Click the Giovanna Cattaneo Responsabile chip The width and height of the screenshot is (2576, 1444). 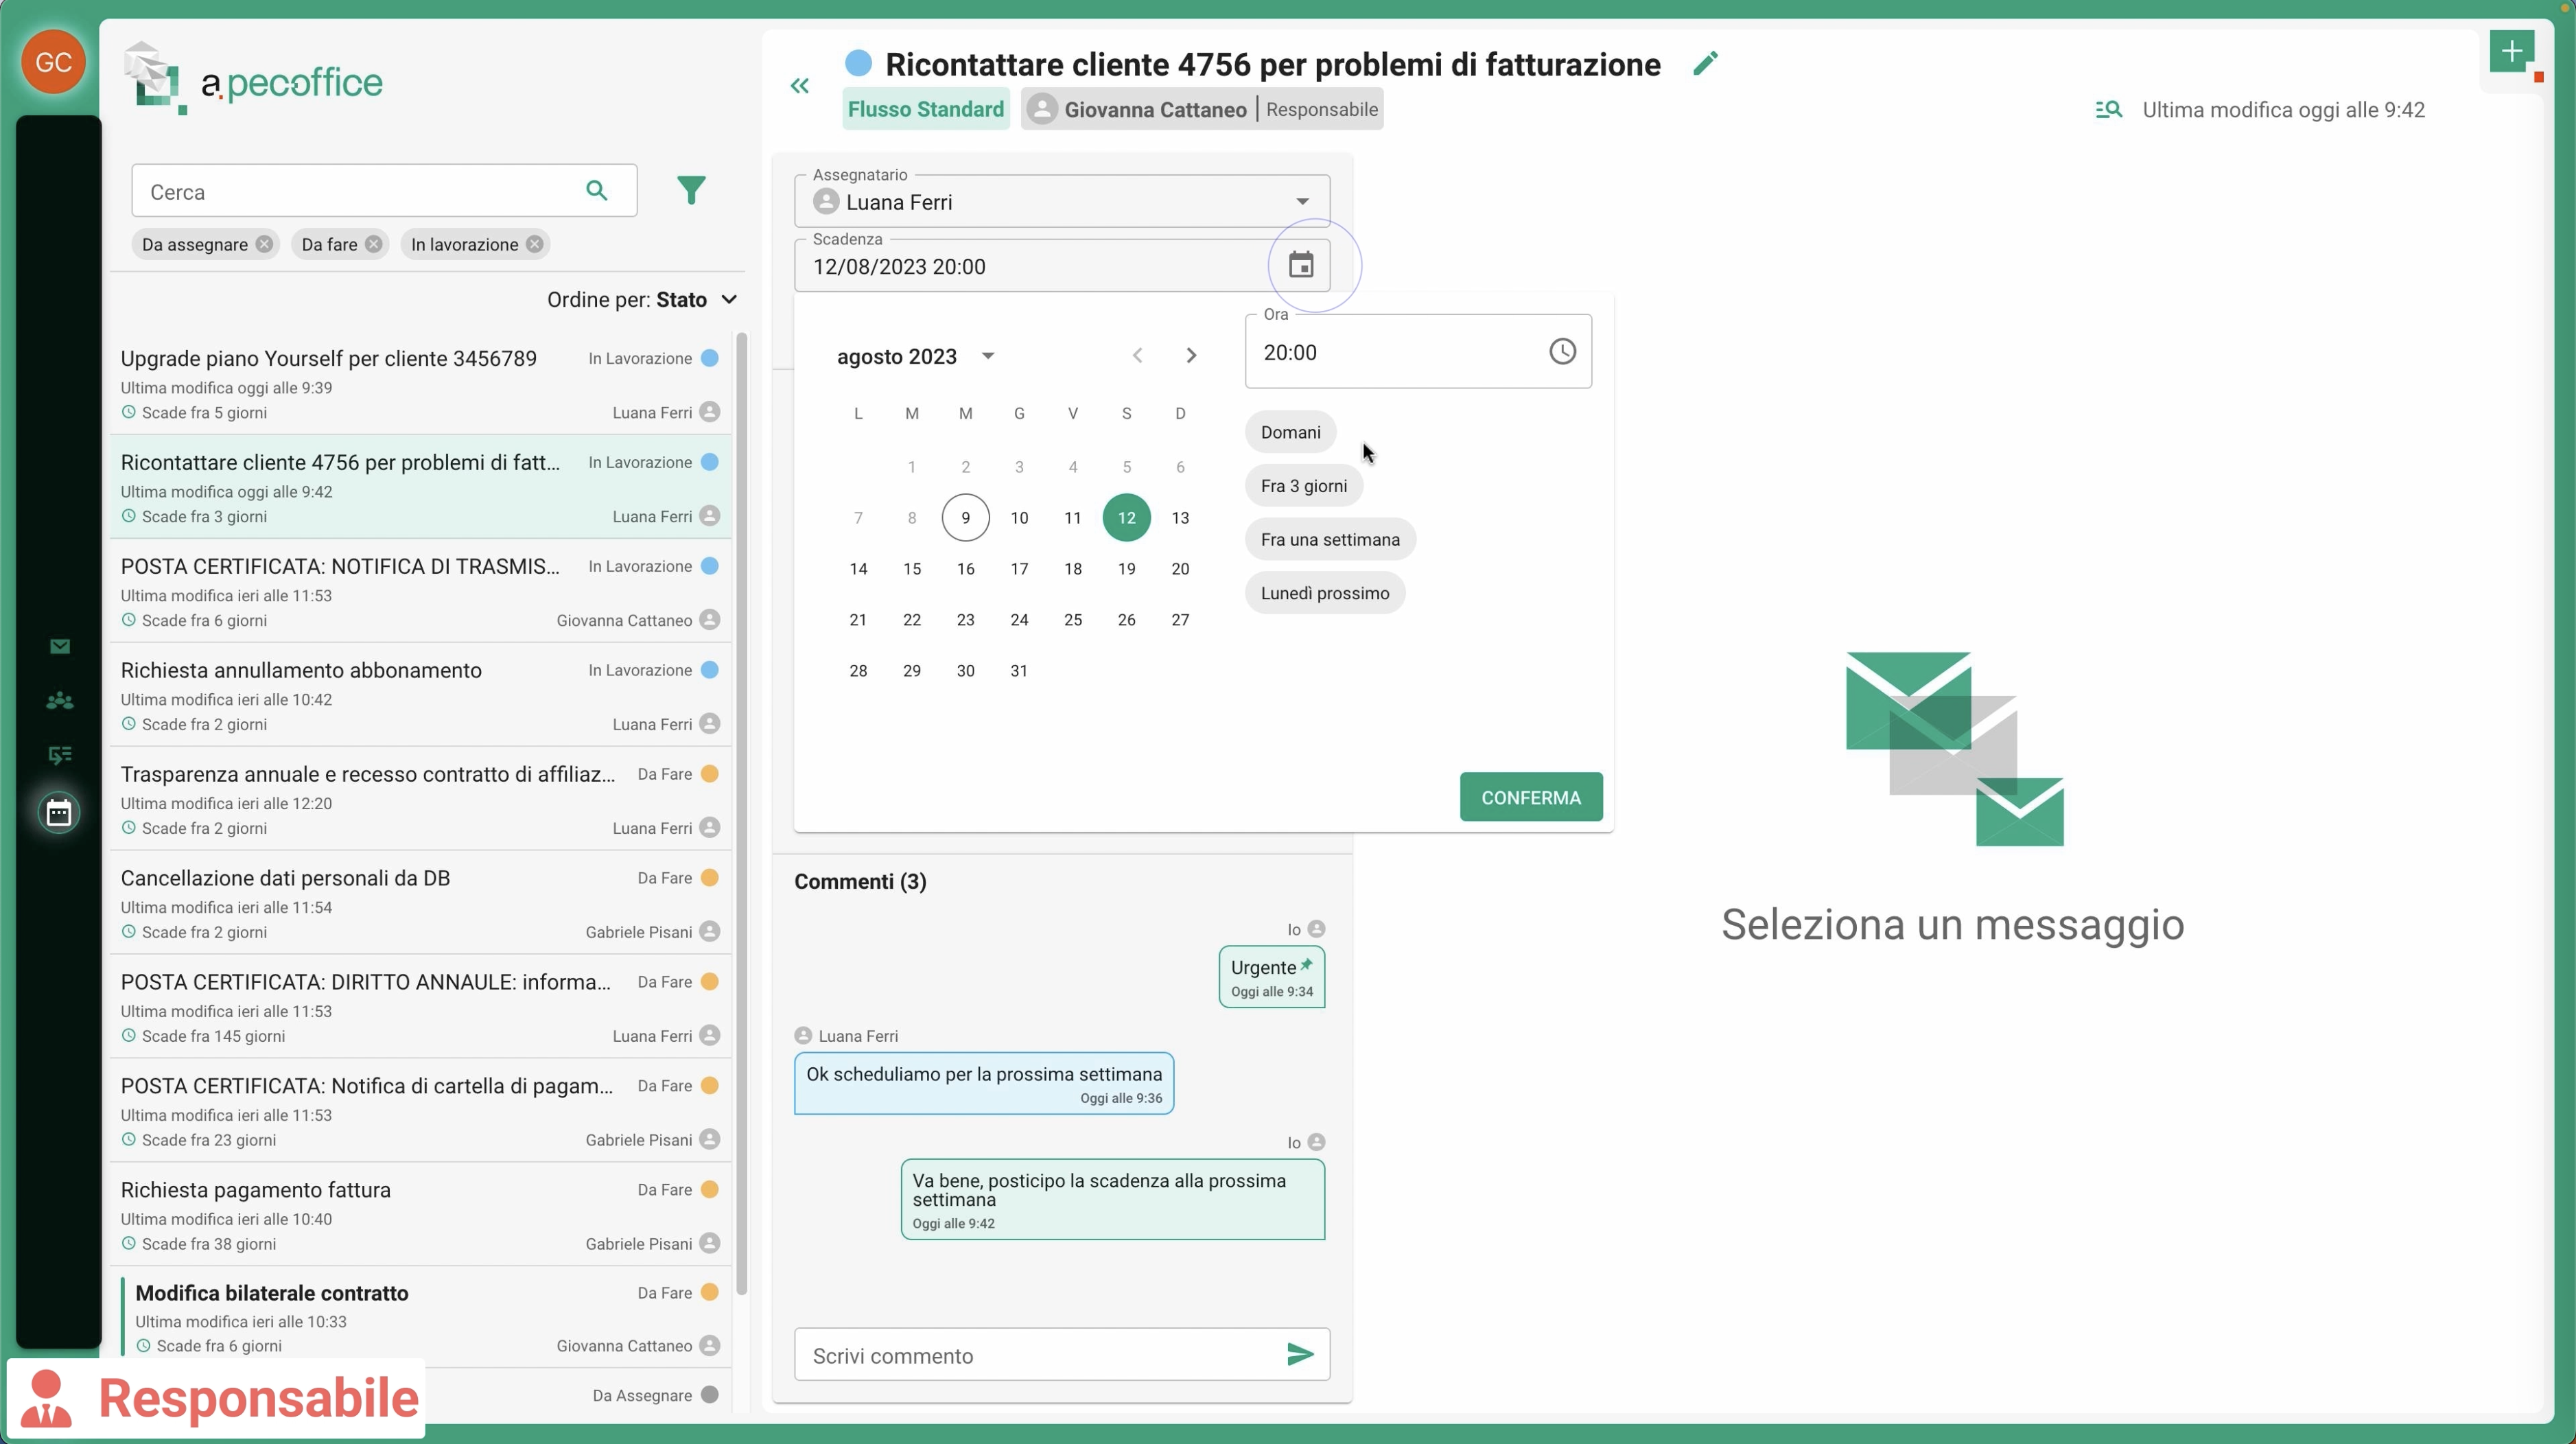pos(1202,109)
